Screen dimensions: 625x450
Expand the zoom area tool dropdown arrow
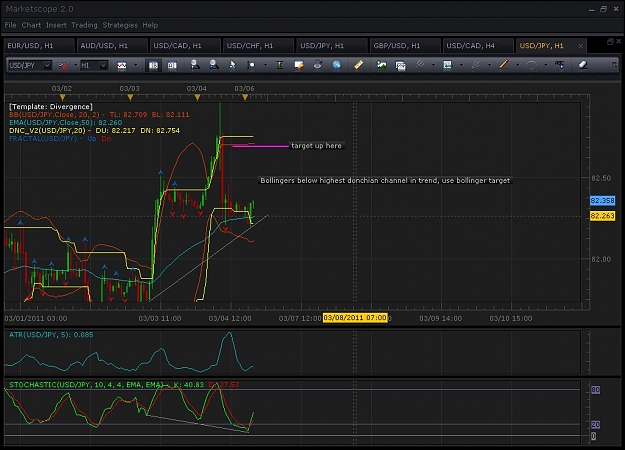coord(265,65)
